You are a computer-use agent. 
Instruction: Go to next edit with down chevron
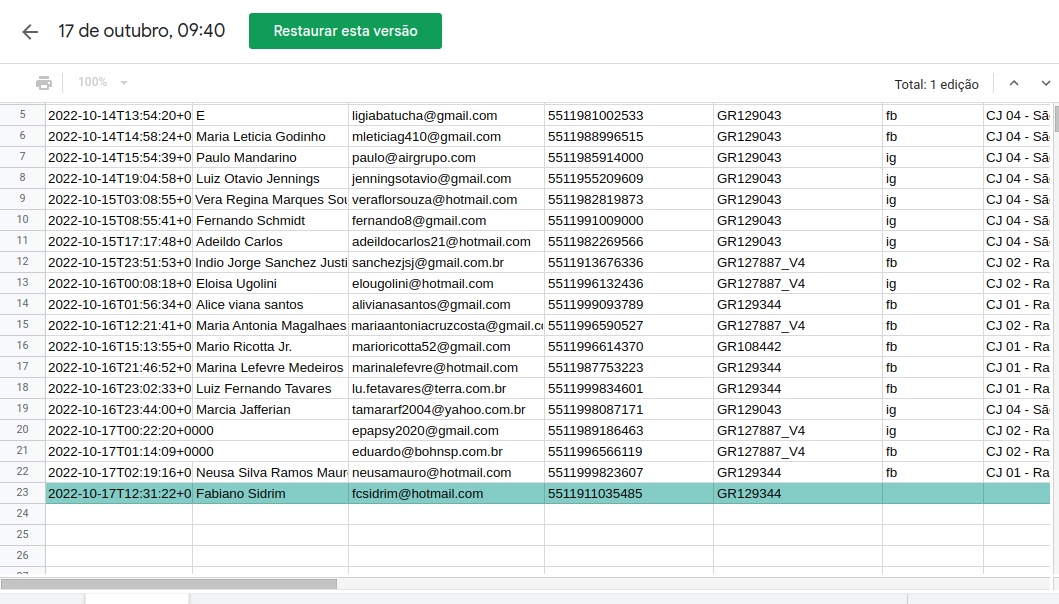[1045, 83]
